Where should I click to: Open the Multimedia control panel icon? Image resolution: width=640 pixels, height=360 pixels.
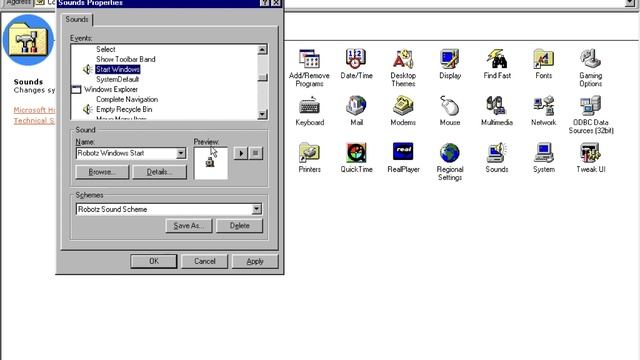(x=497, y=106)
